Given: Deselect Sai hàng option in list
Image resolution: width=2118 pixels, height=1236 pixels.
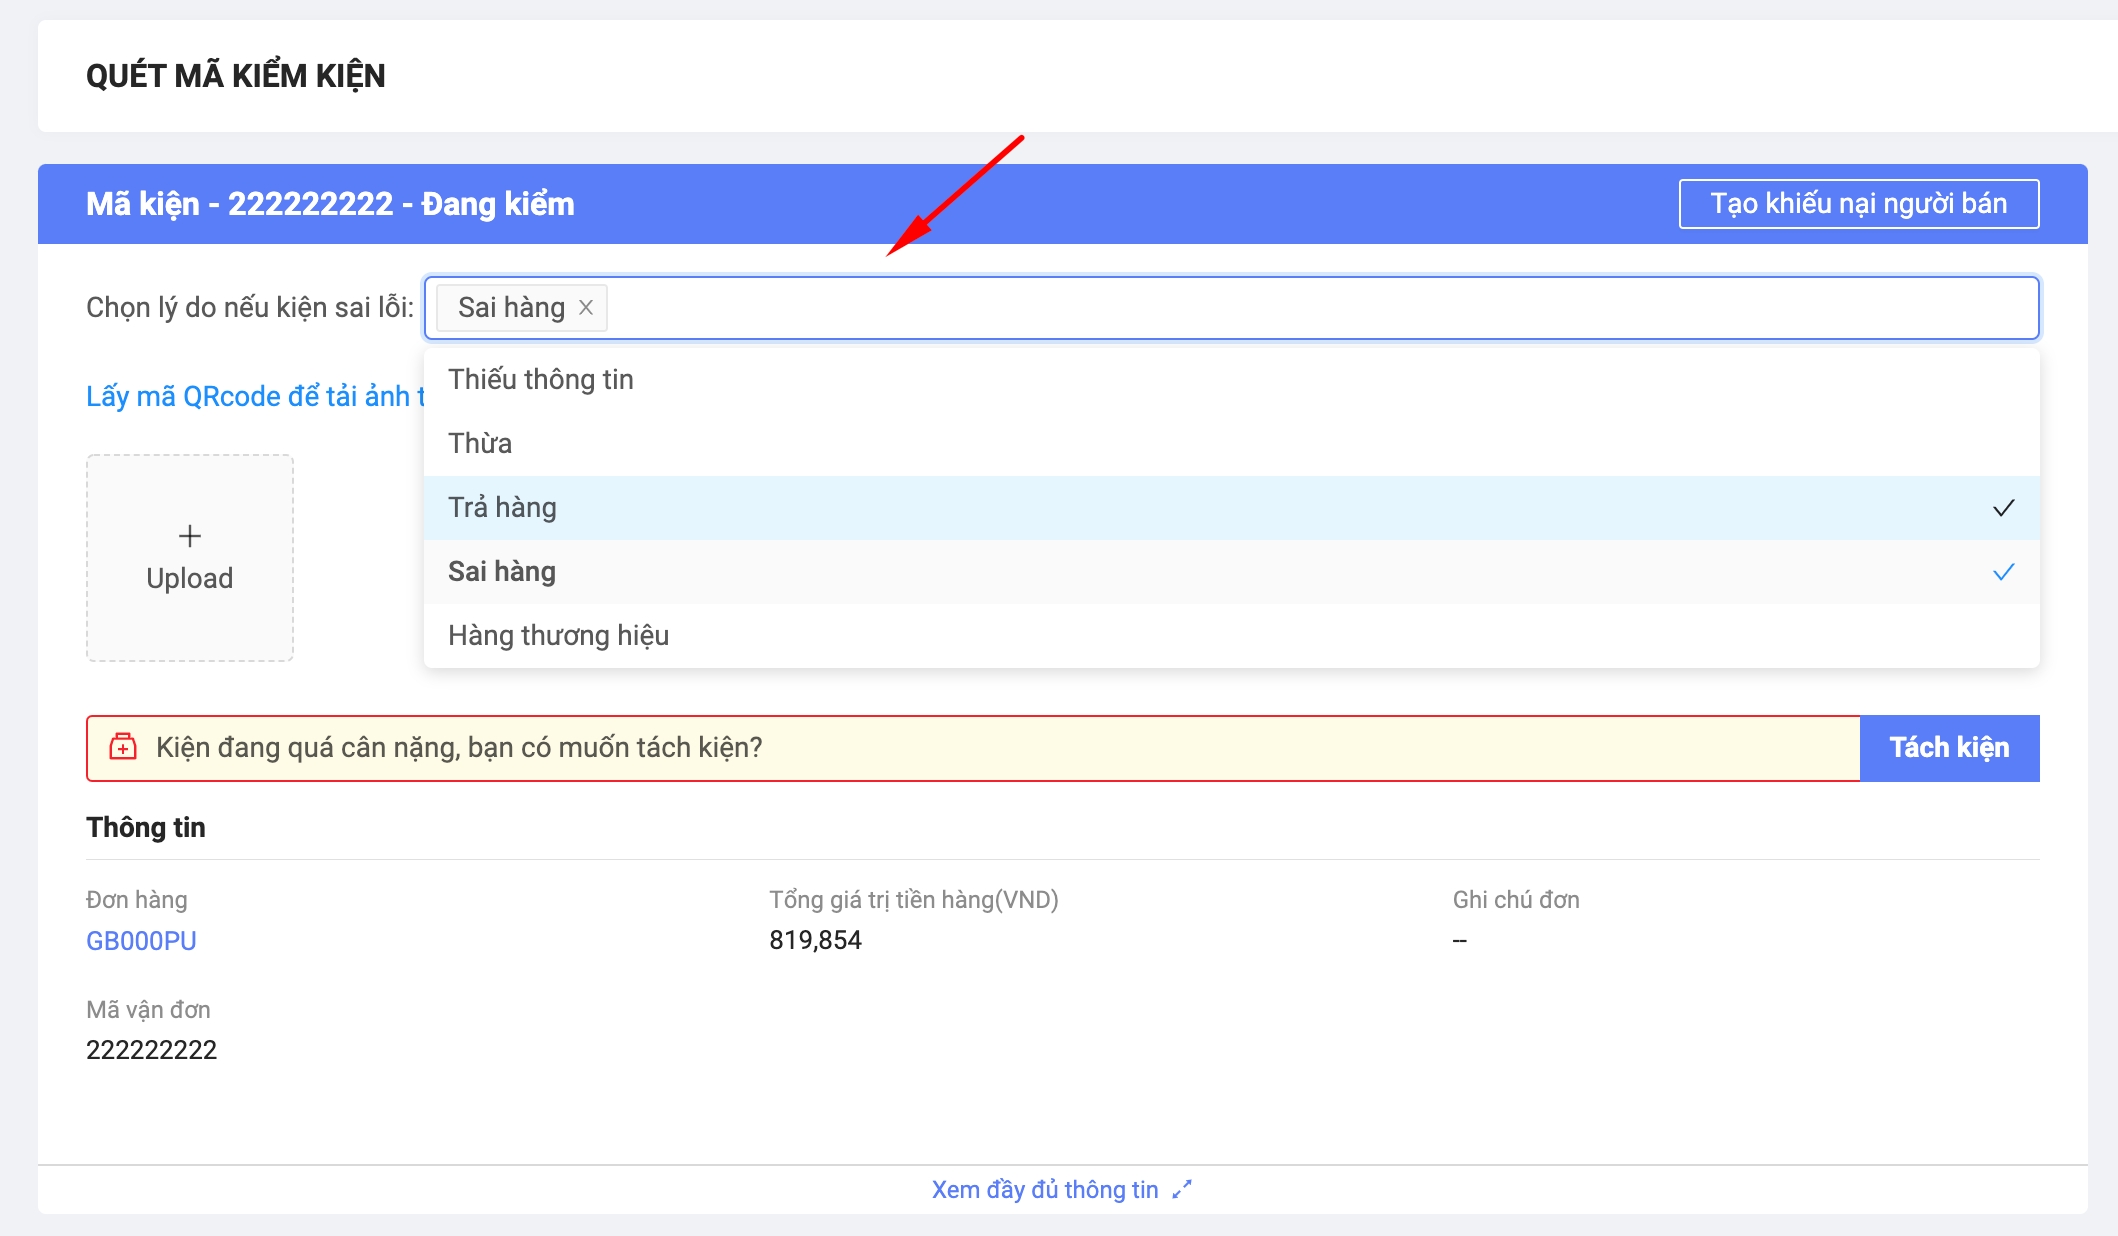Looking at the screenshot, I should tap(502, 572).
